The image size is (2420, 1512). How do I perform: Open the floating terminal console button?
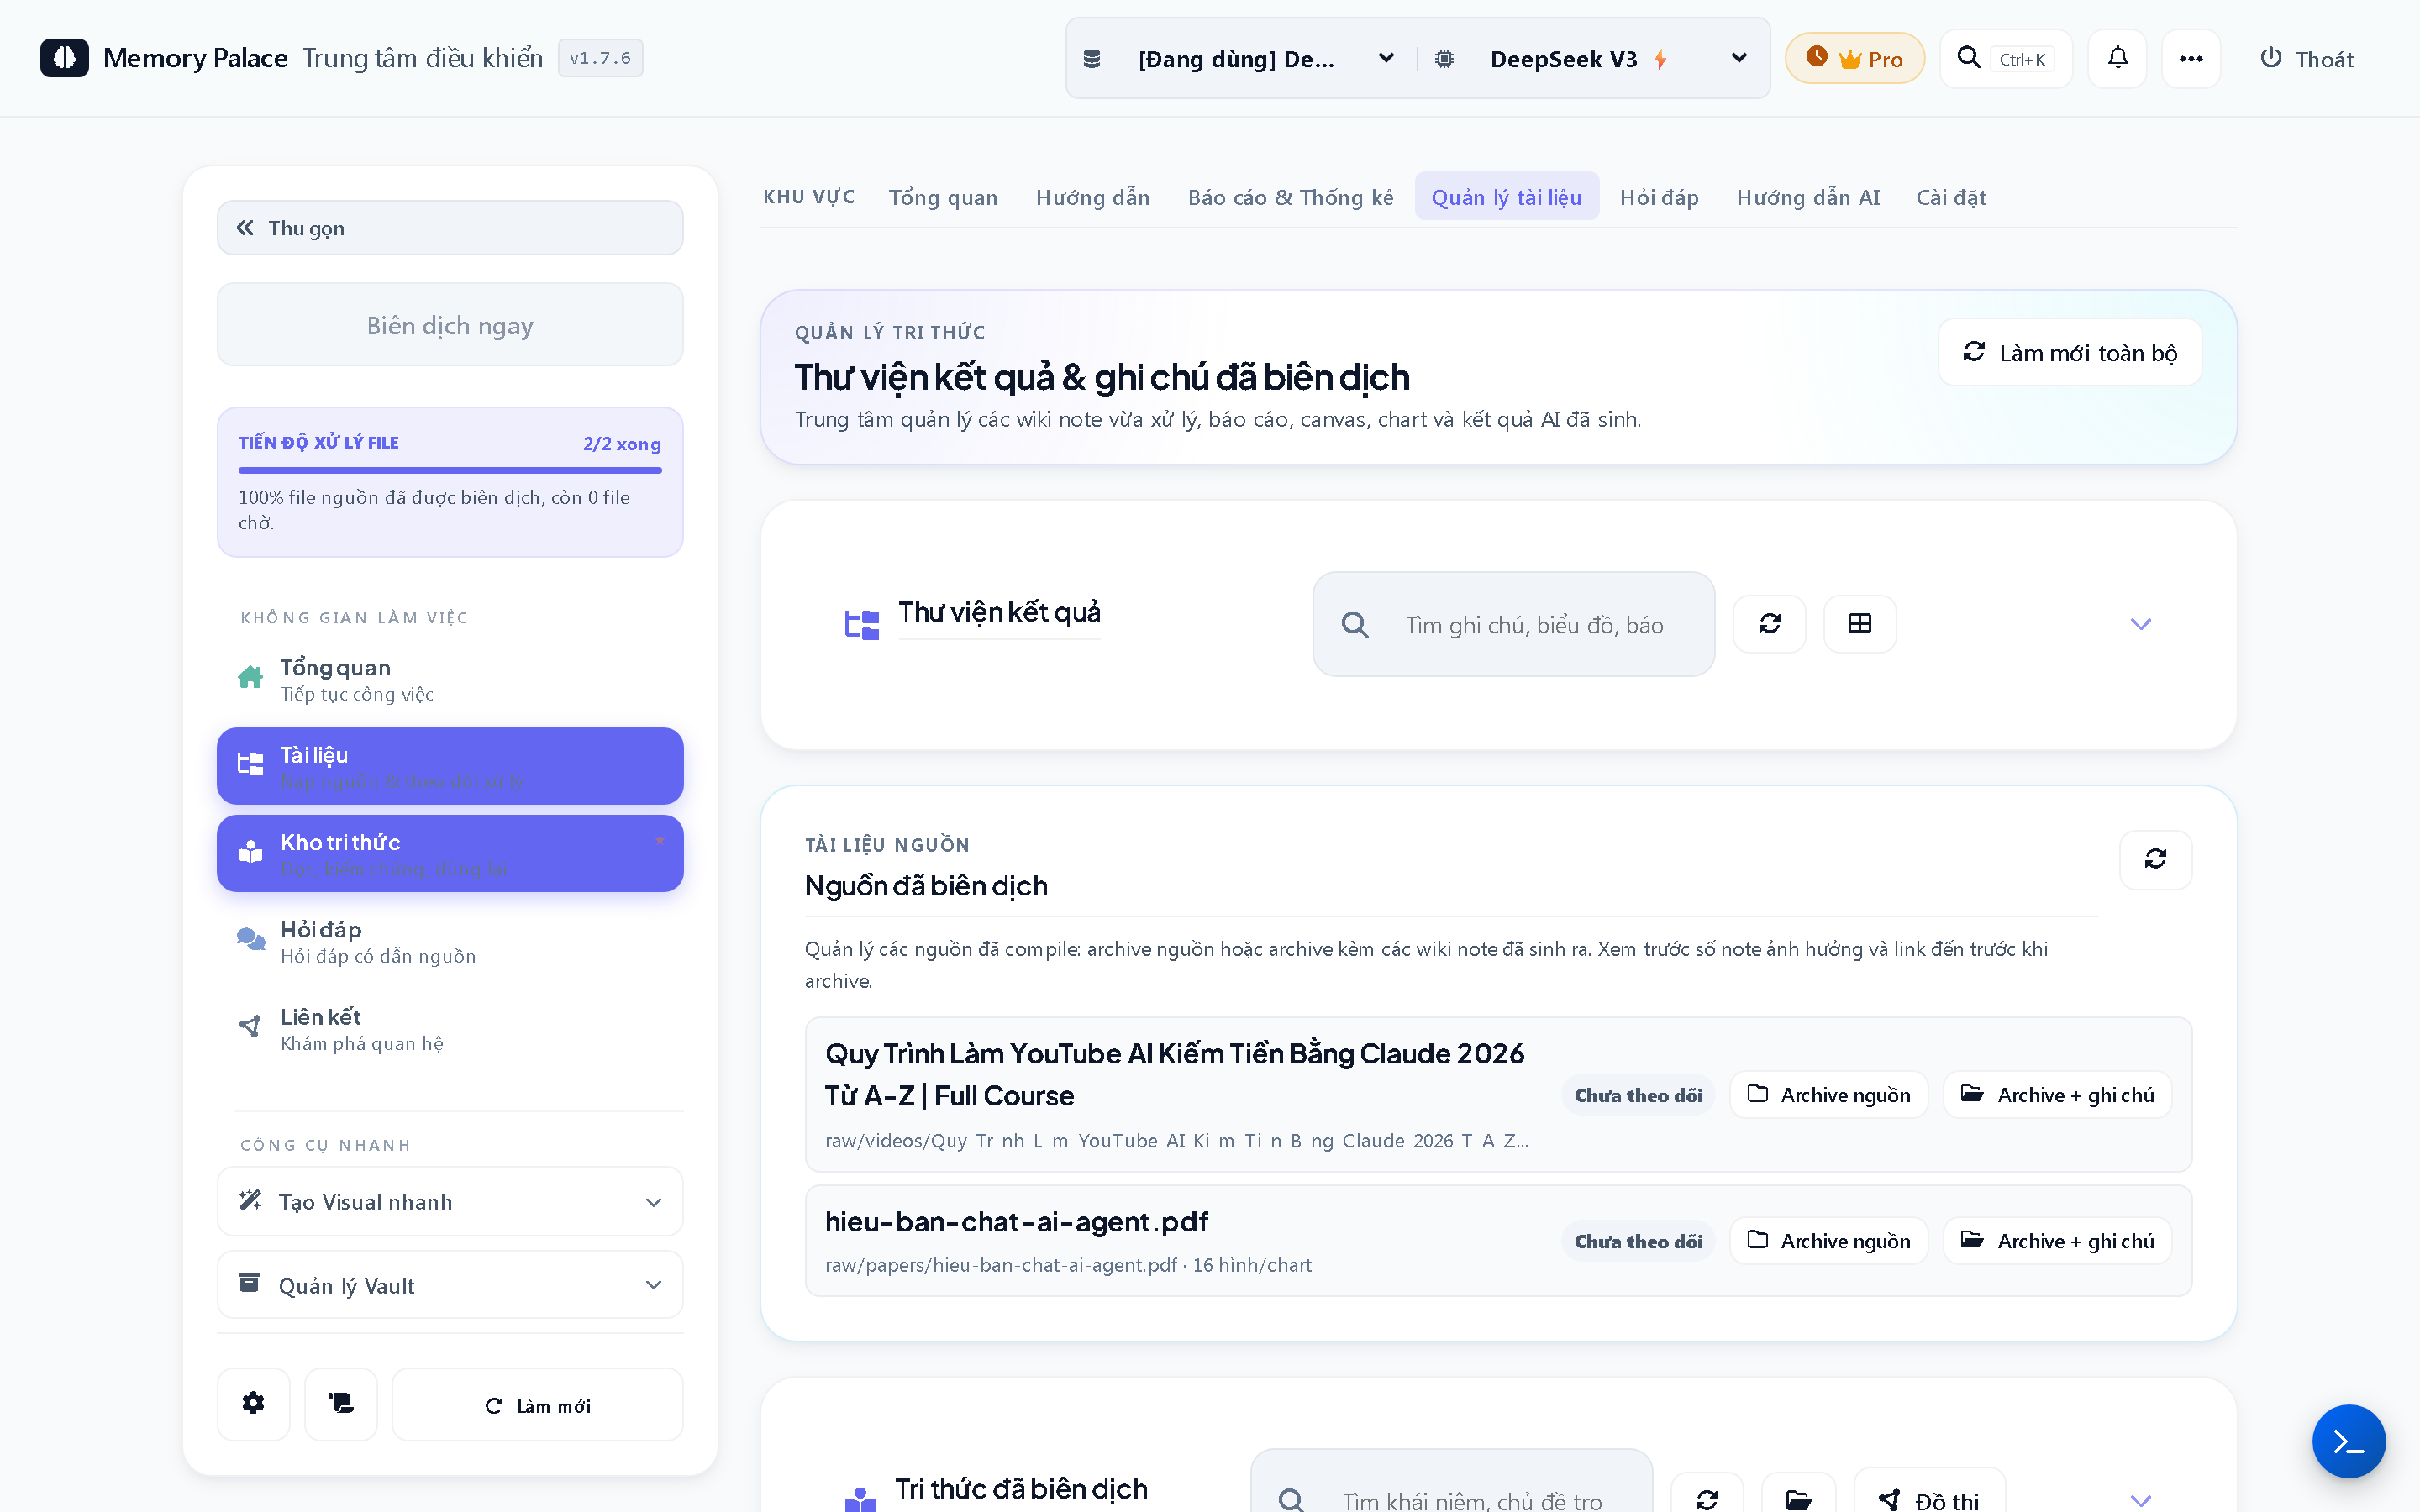pos(2348,1441)
